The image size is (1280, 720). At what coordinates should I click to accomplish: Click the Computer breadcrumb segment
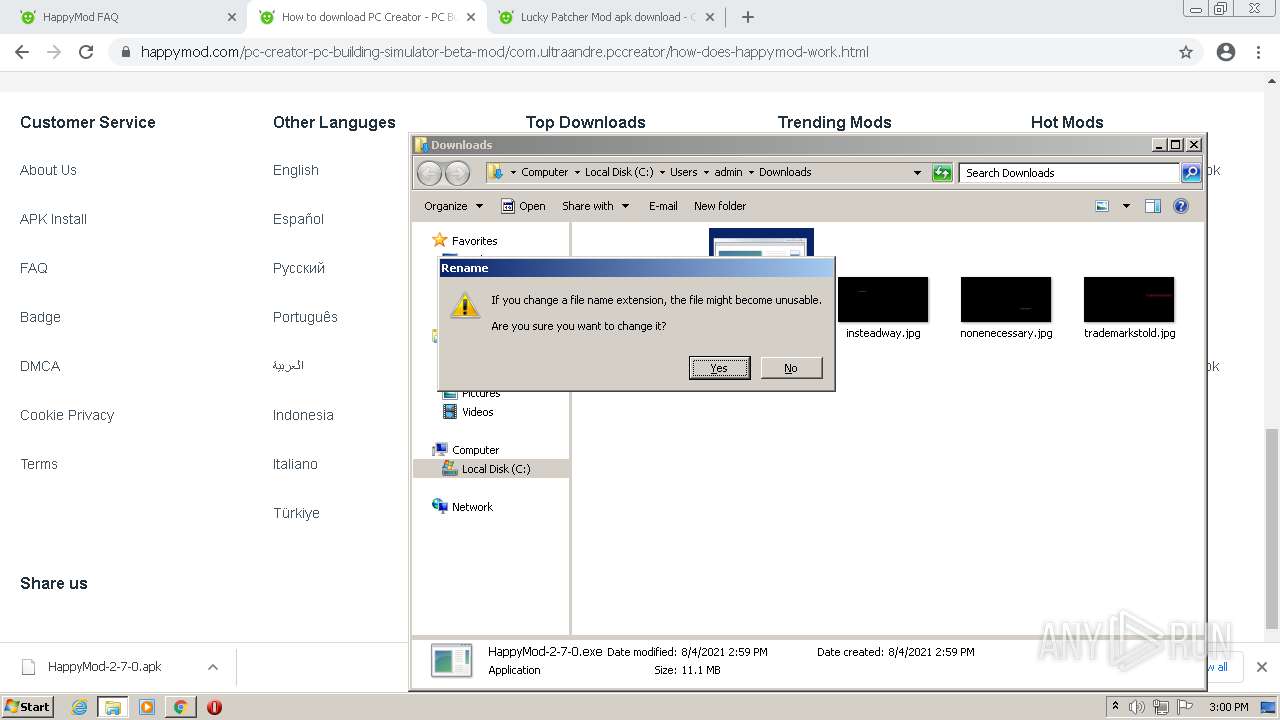click(544, 172)
